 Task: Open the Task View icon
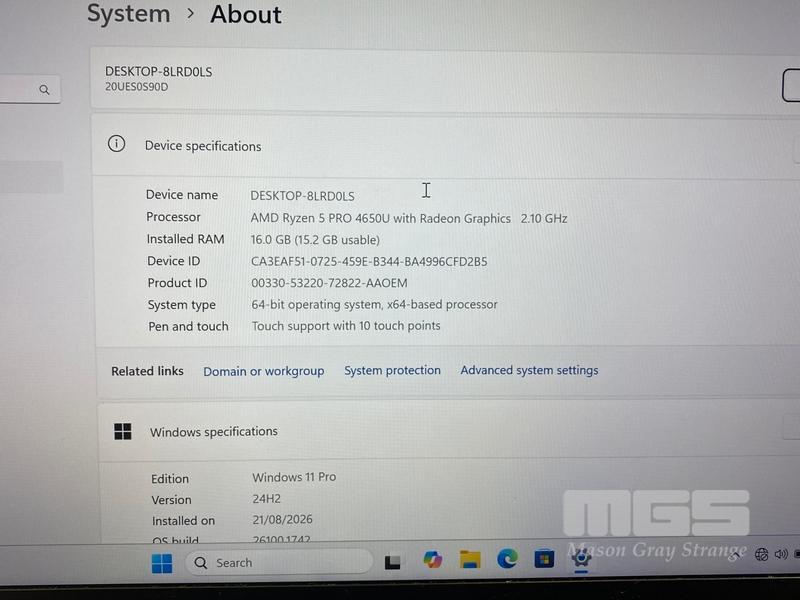click(x=392, y=561)
